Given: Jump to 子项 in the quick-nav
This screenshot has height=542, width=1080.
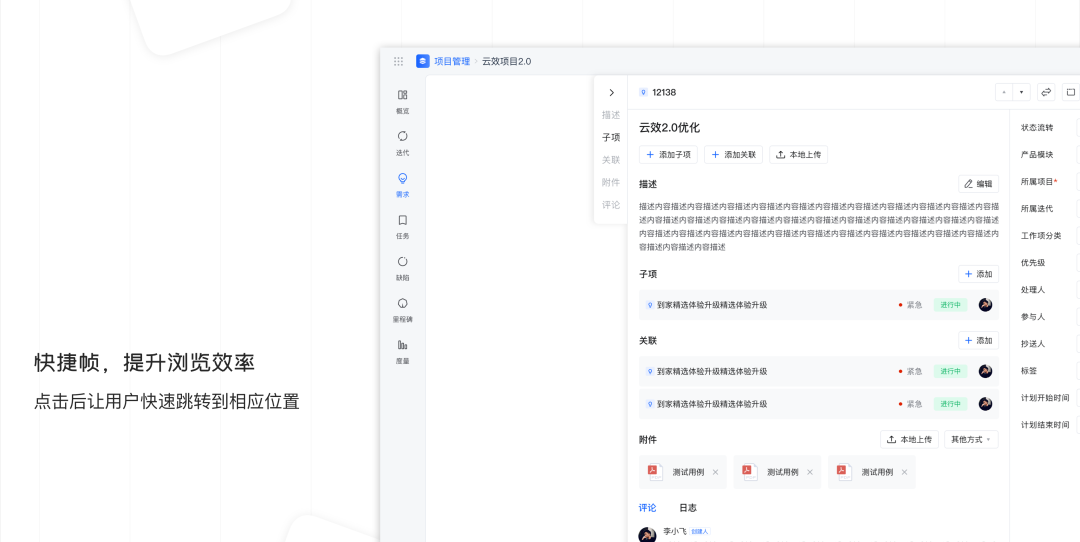Looking at the screenshot, I should [x=611, y=138].
